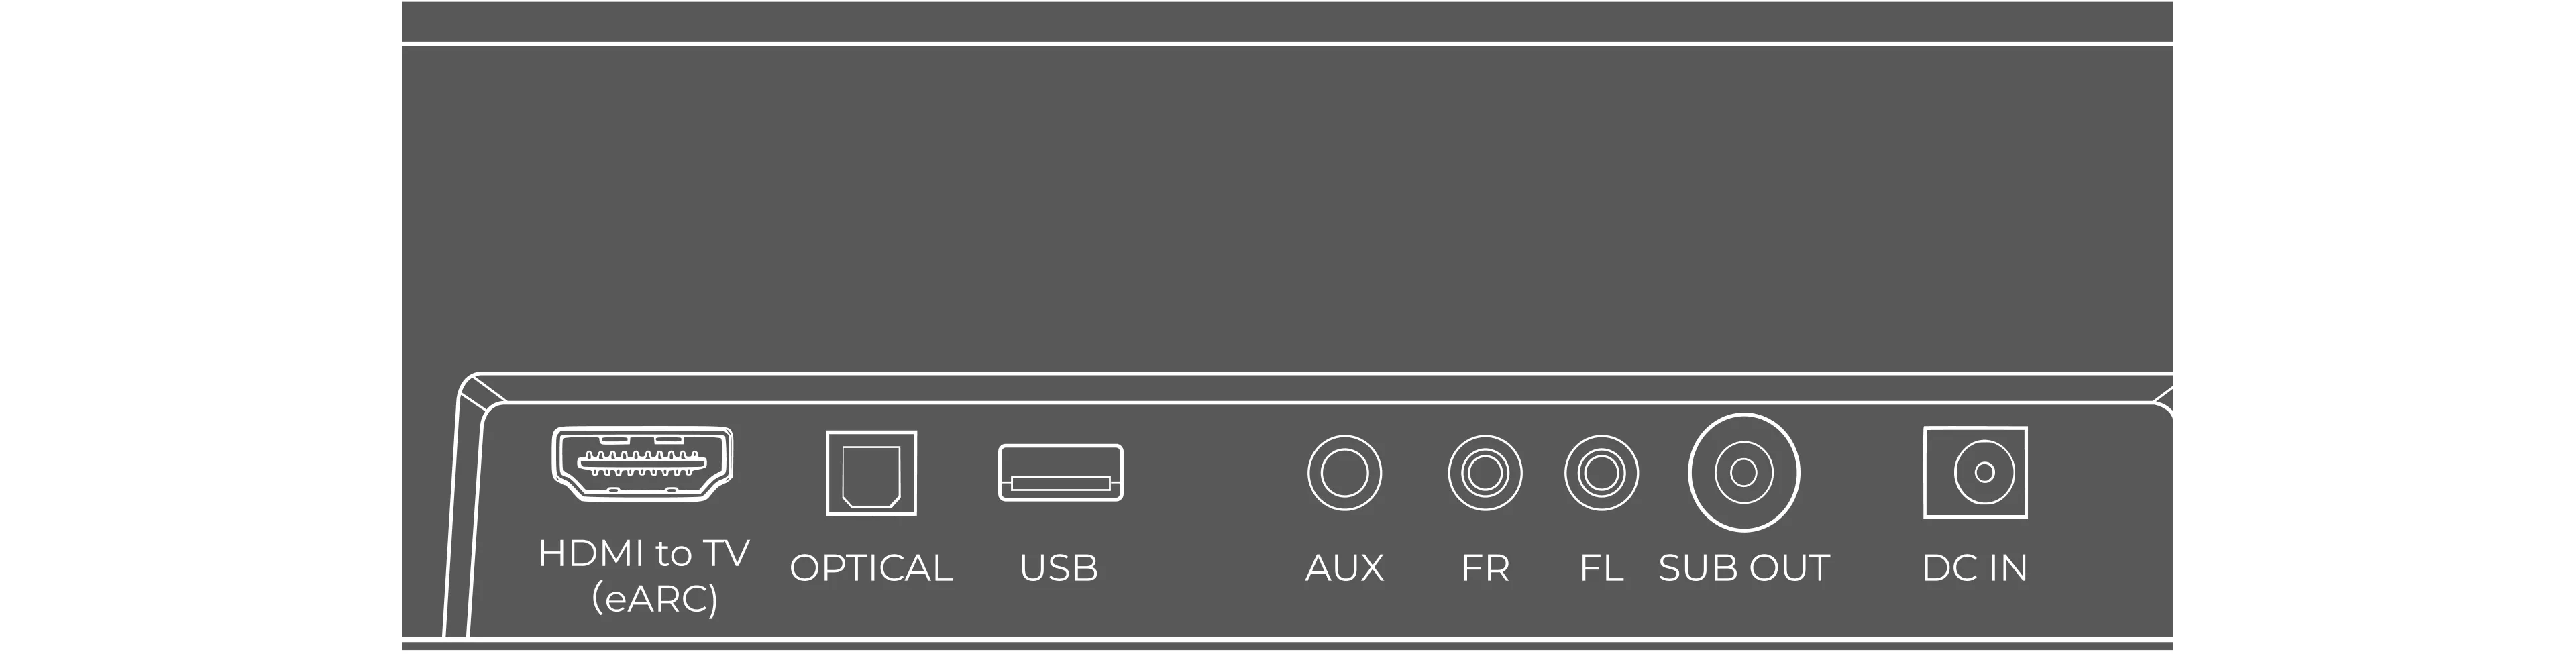The image size is (2576, 654).
Task: Select the AUX jack circle
Action: pyautogui.click(x=1344, y=472)
